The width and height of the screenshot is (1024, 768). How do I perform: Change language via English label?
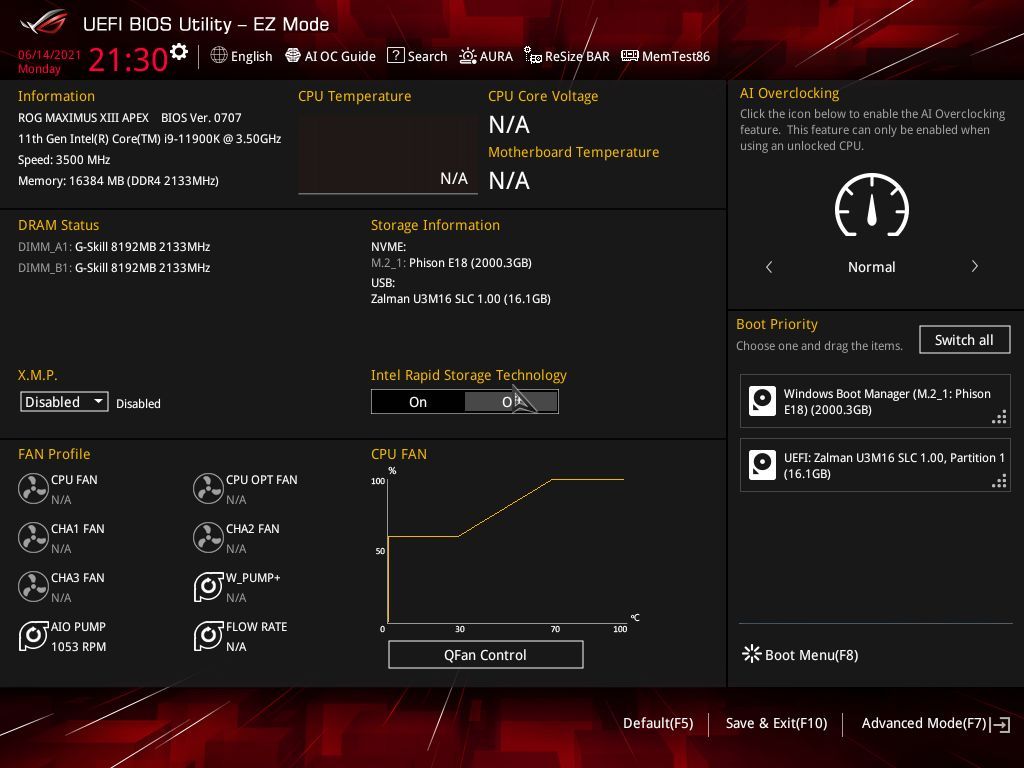pyautogui.click(x=251, y=57)
